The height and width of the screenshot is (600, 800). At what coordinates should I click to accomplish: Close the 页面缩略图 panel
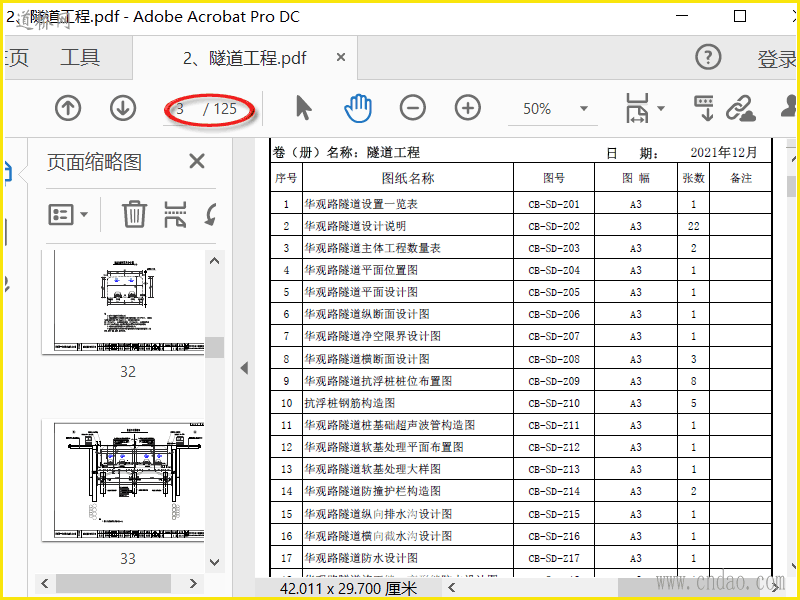coord(196,161)
